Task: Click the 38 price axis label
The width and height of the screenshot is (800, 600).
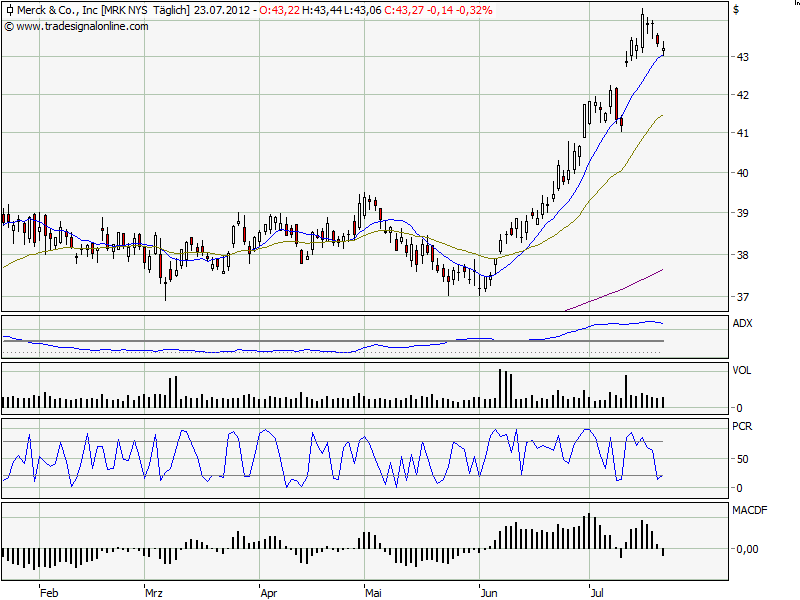Action: tap(743, 255)
